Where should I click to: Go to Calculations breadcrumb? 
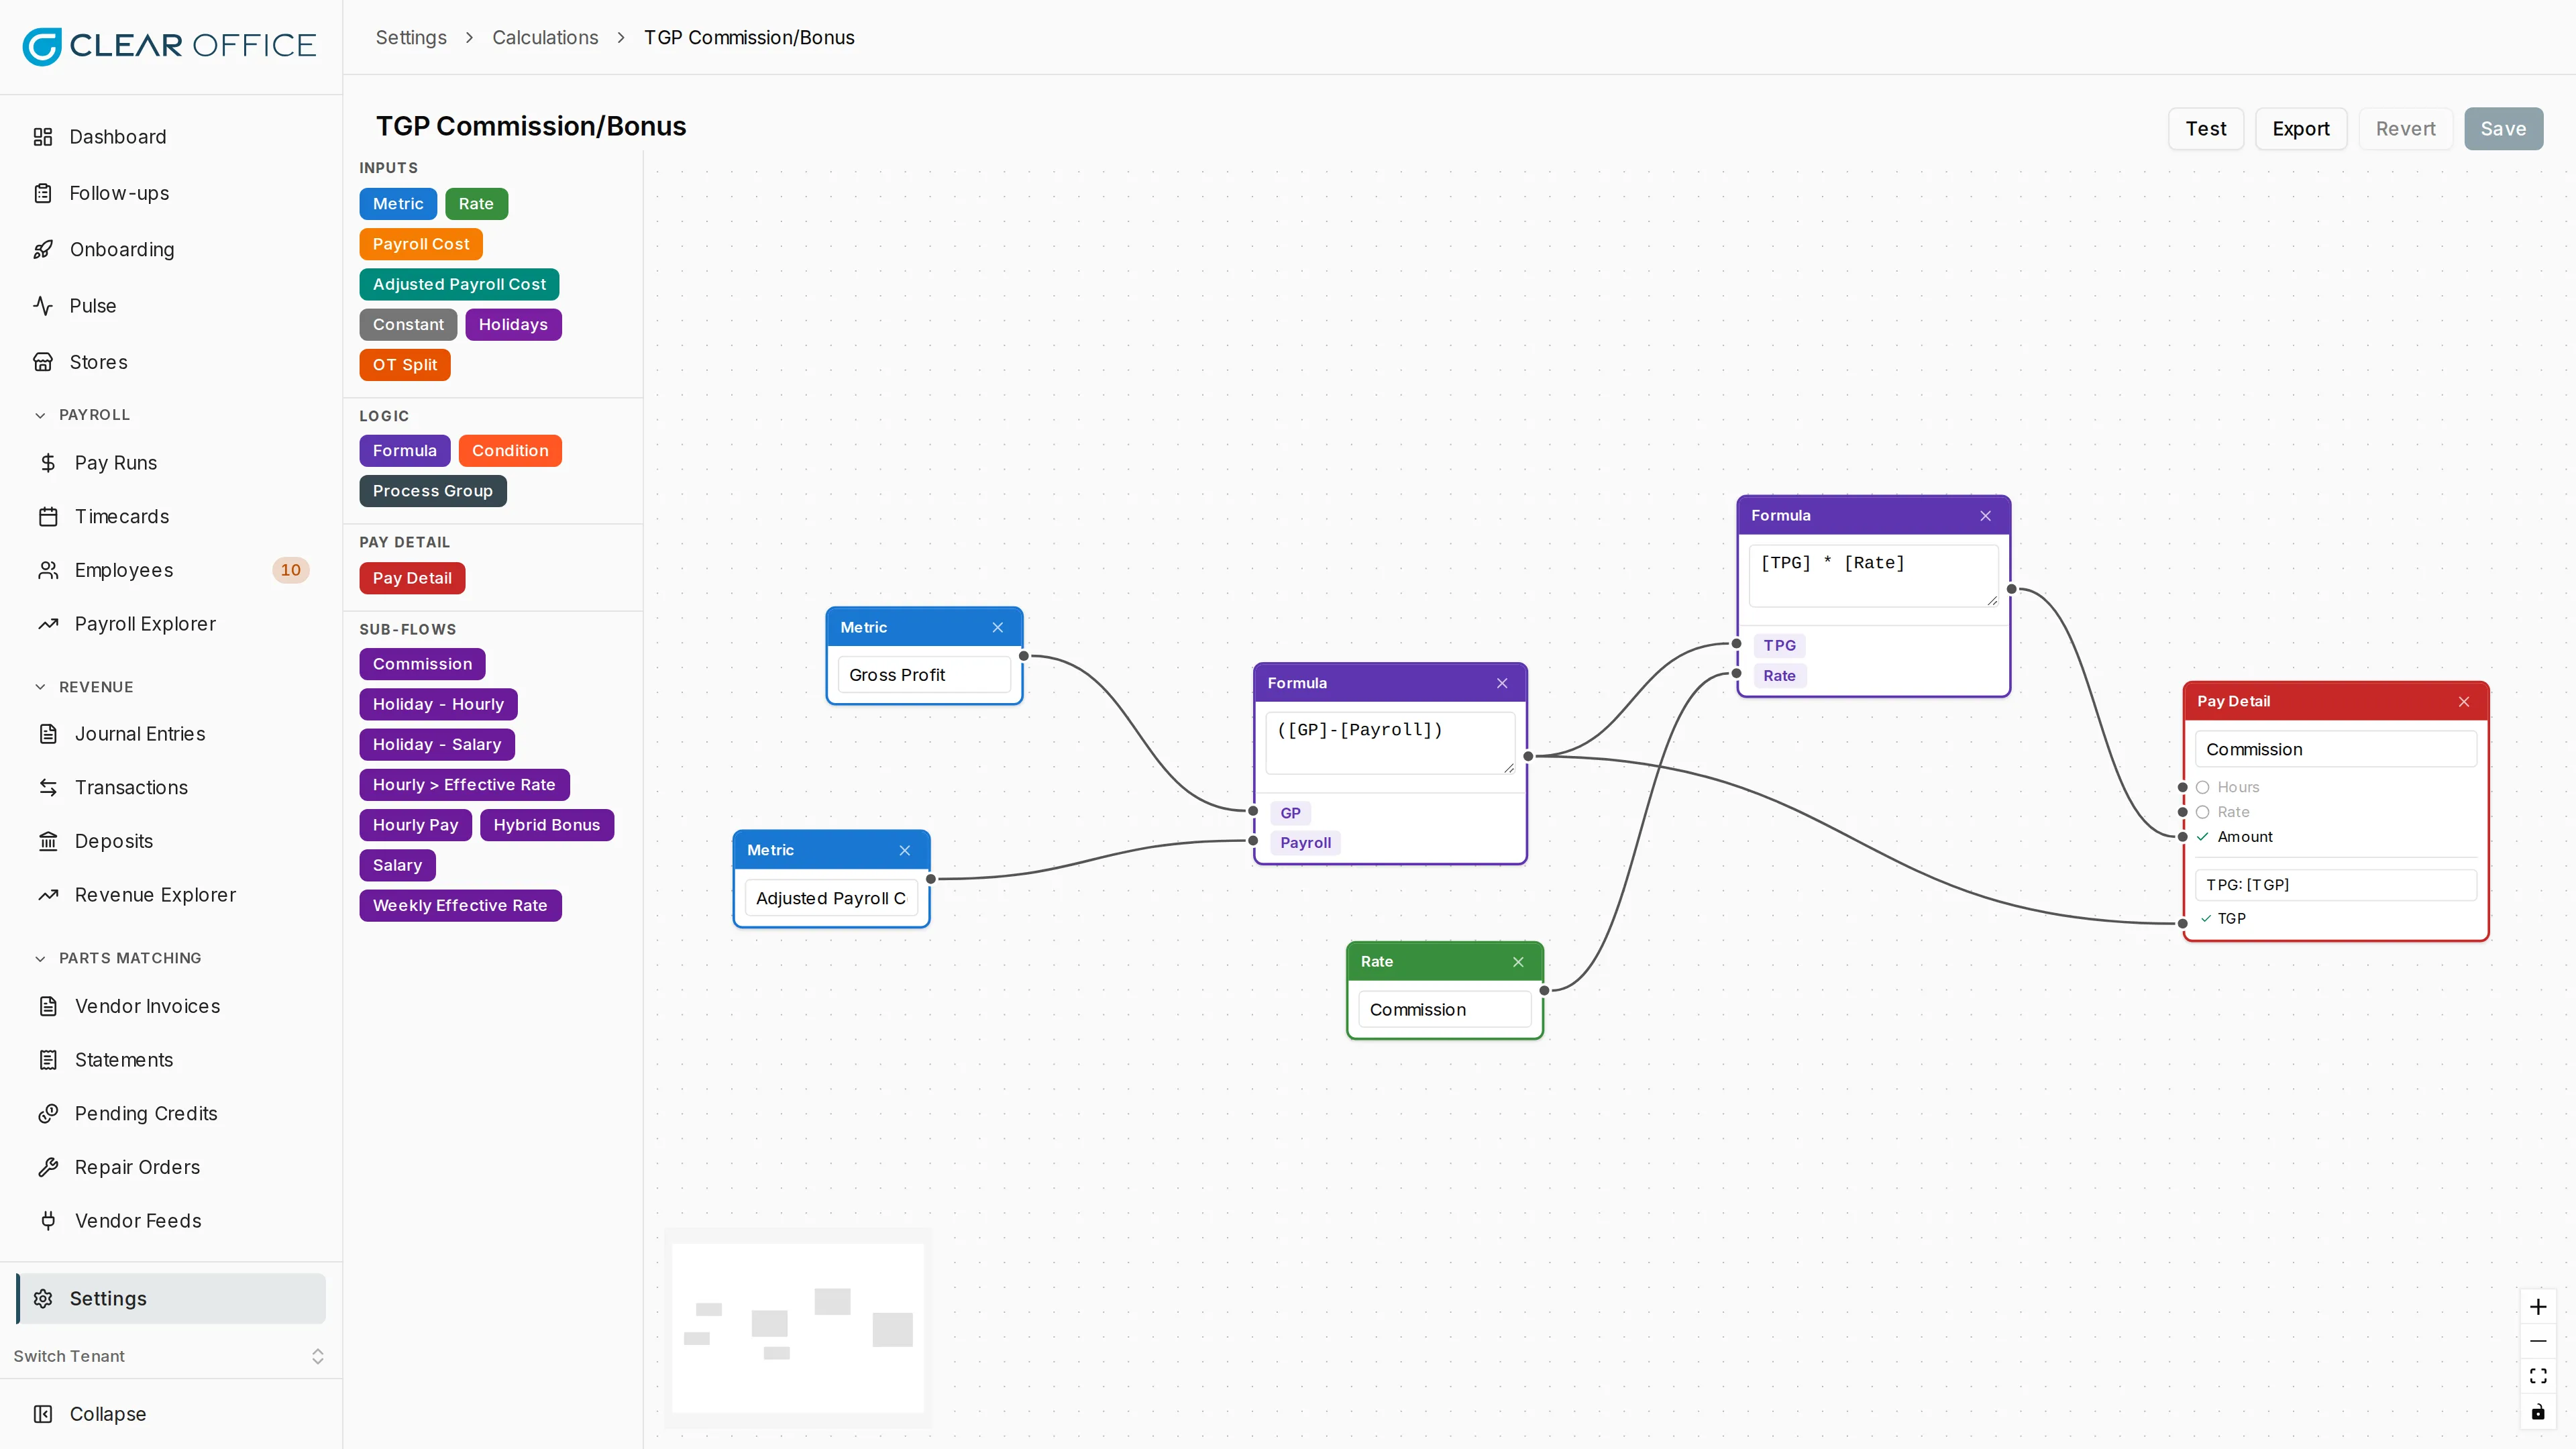(x=545, y=38)
